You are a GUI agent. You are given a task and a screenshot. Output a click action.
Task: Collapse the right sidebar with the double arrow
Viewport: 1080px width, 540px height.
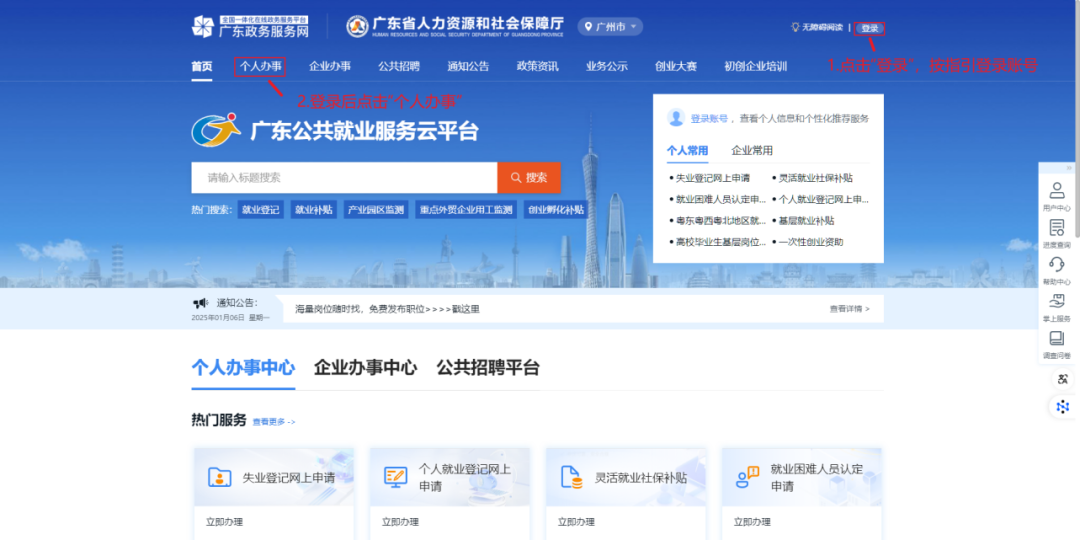click(x=1068, y=168)
